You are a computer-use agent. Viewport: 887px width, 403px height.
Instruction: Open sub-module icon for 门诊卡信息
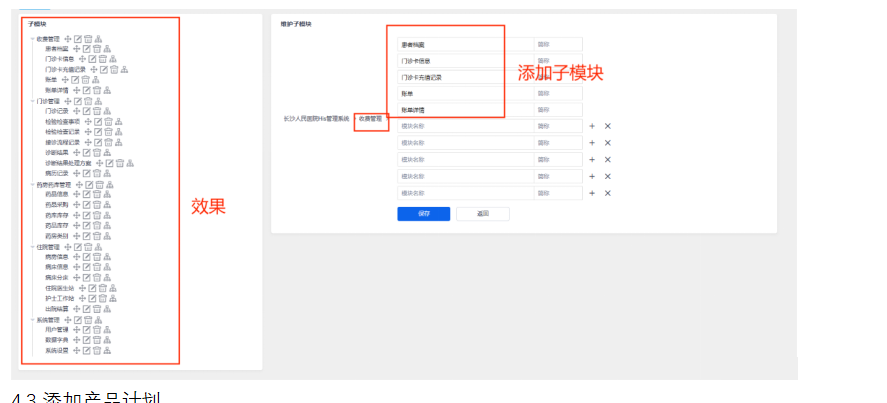pyautogui.click(x=113, y=59)
